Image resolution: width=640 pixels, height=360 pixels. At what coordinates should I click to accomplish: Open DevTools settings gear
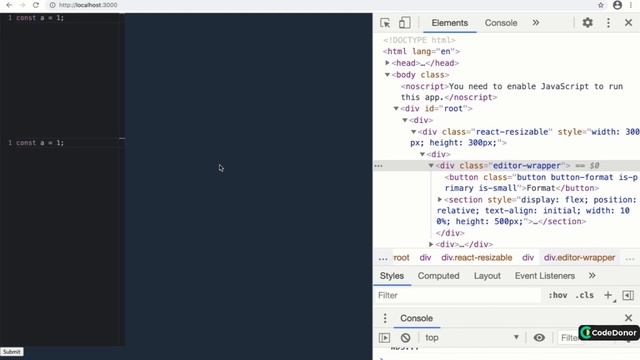(587, 23)
